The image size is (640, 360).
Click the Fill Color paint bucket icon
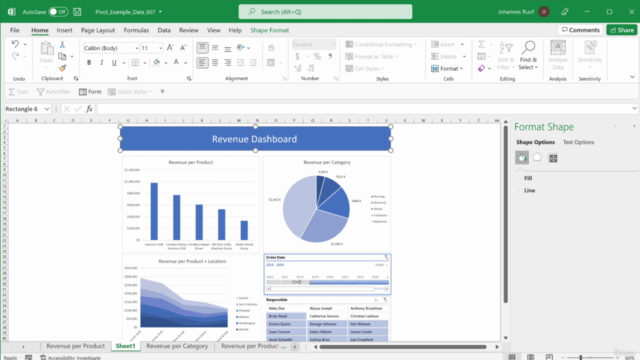[156, 62]
